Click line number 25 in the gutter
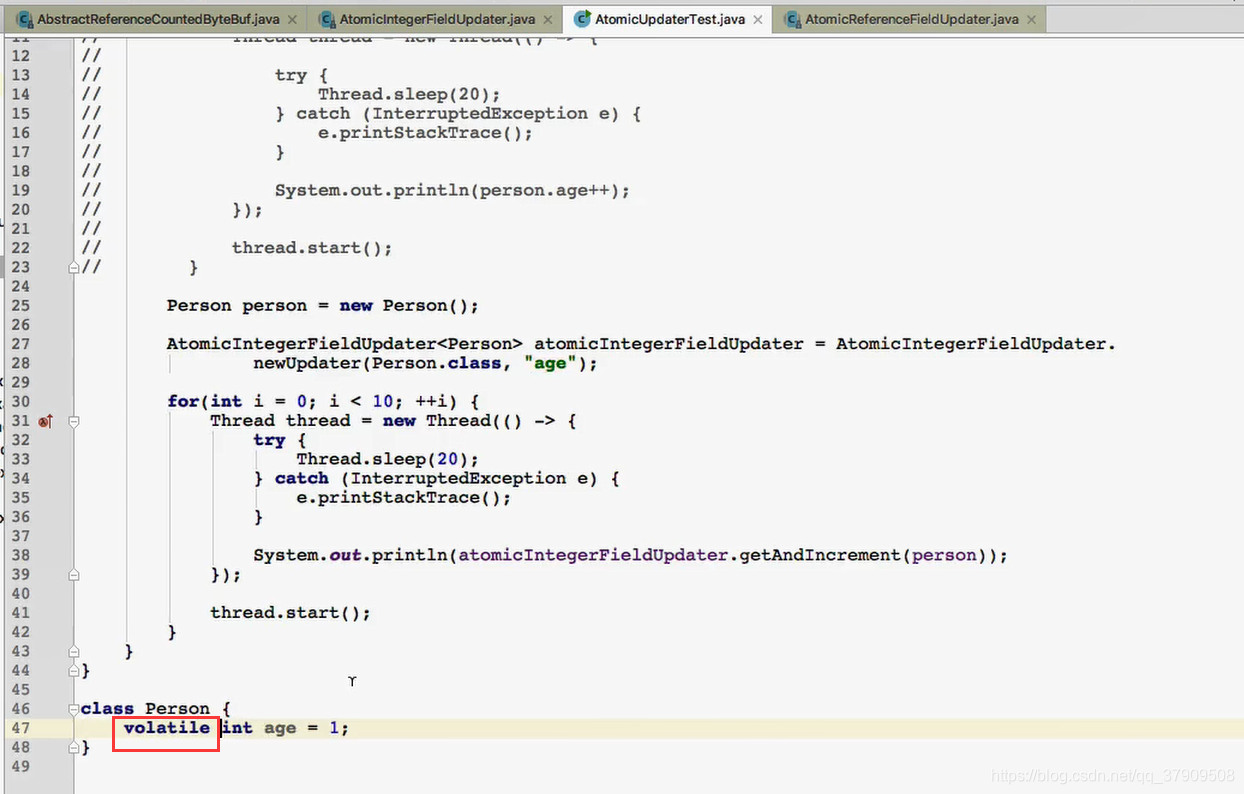This screenshot has width=1244, height=794. coord(22,305)
